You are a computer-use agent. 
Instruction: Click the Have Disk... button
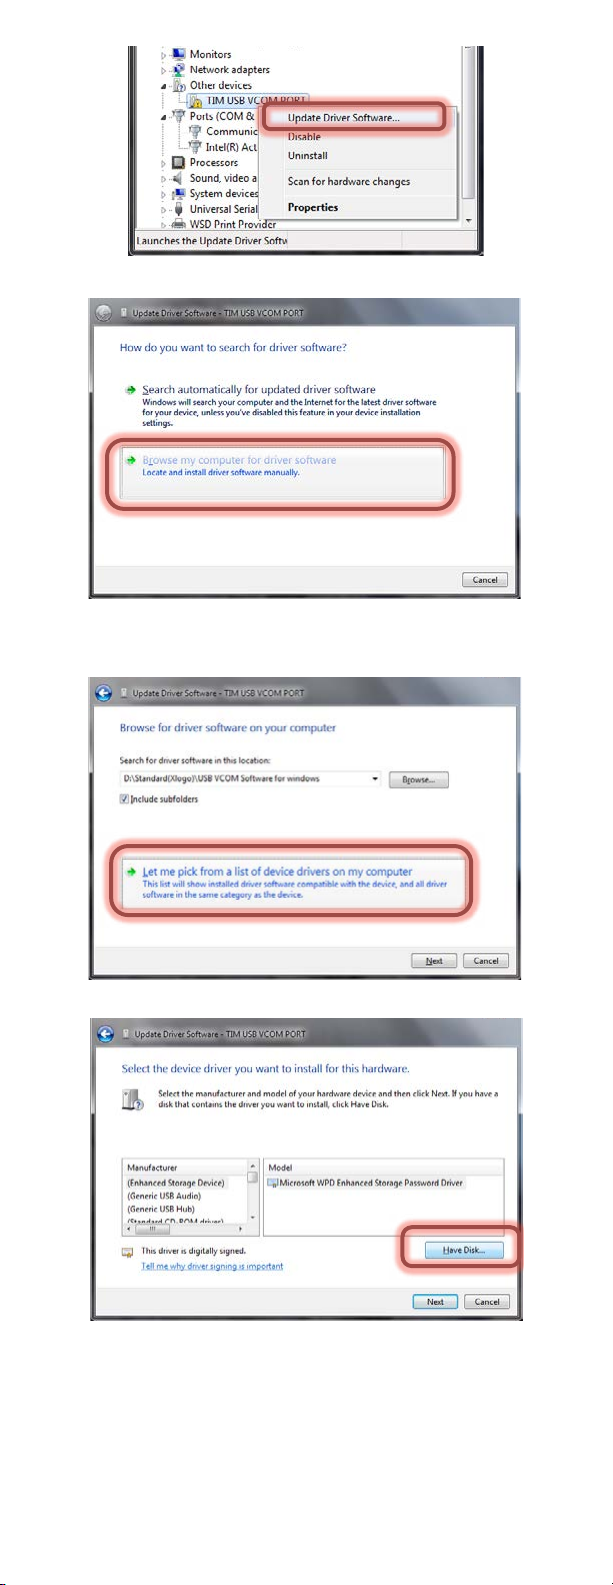pyautogui.click(x=464, y=1250)
